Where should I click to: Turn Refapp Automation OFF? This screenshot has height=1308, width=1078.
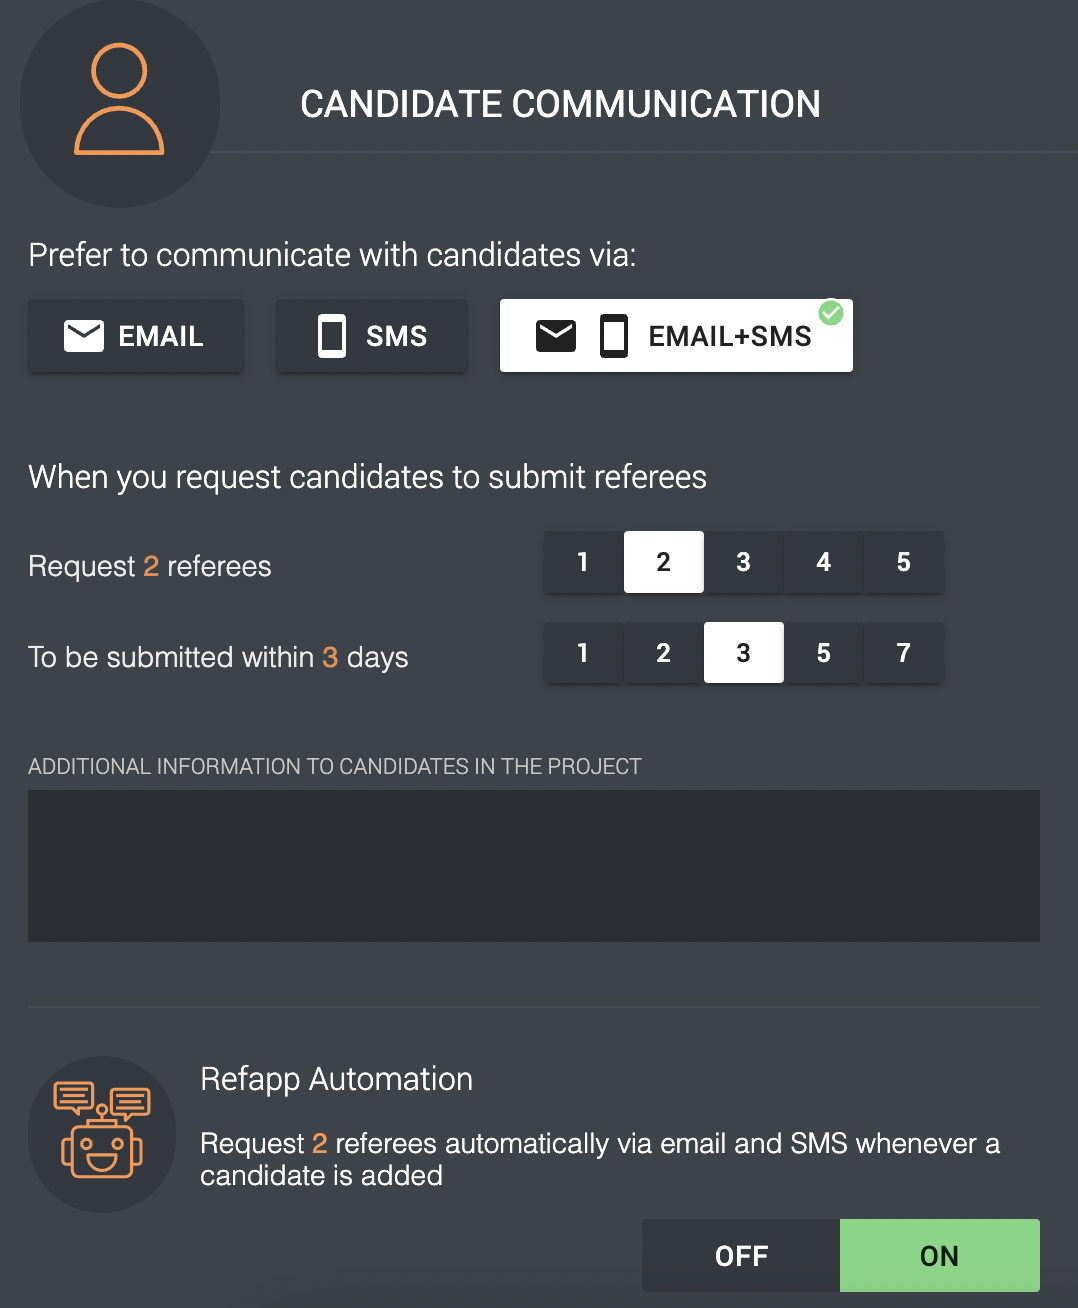(x=741, y=1255)
